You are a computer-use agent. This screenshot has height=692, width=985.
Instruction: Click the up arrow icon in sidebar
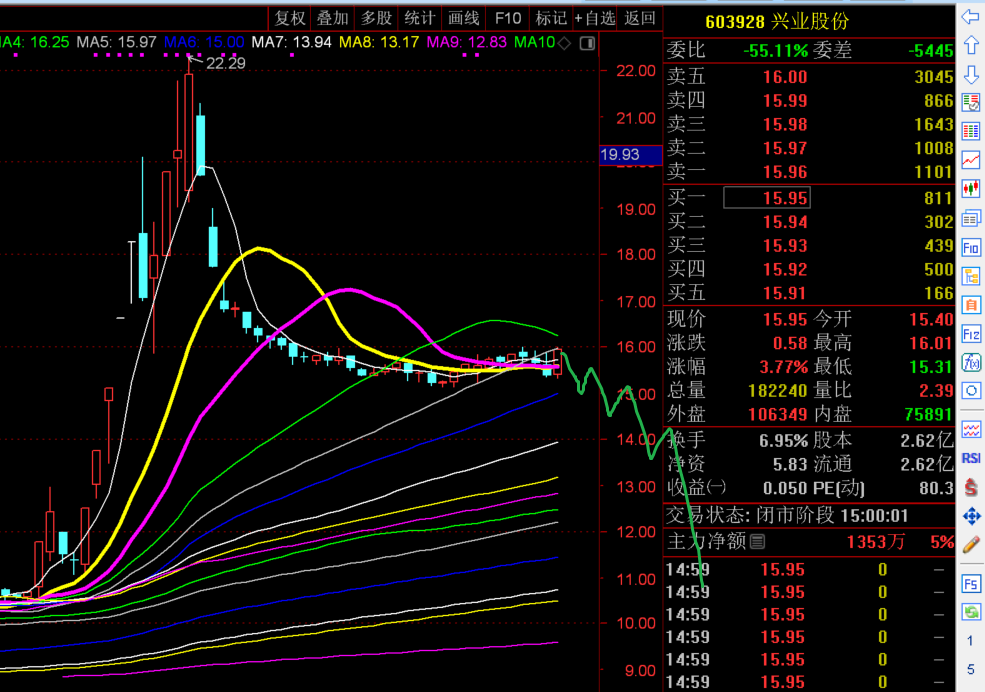pos(971,45)
